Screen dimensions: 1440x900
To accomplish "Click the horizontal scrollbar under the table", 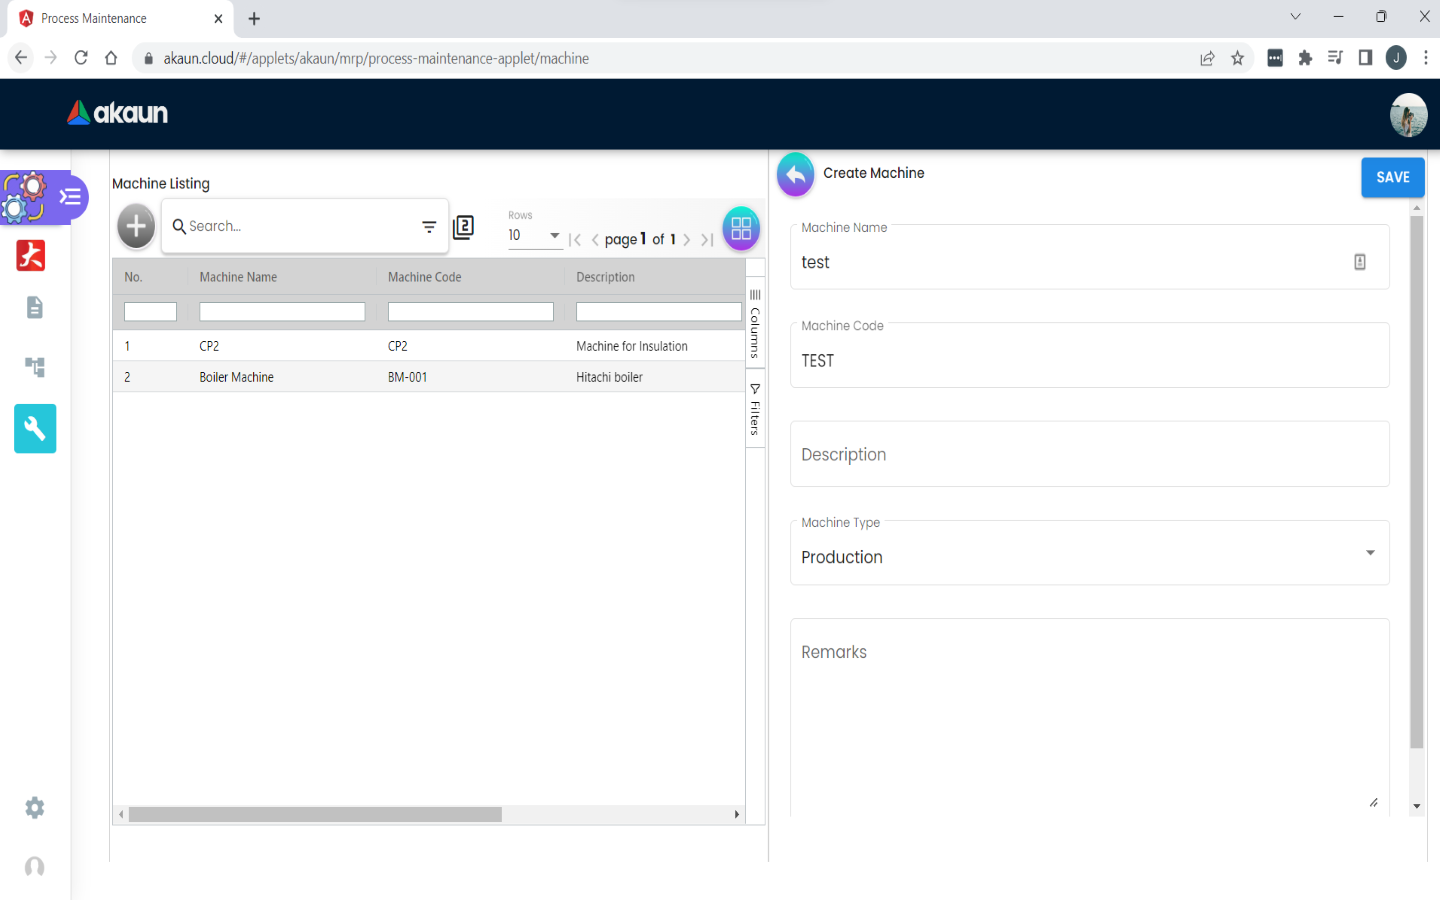I will [315, 815].
